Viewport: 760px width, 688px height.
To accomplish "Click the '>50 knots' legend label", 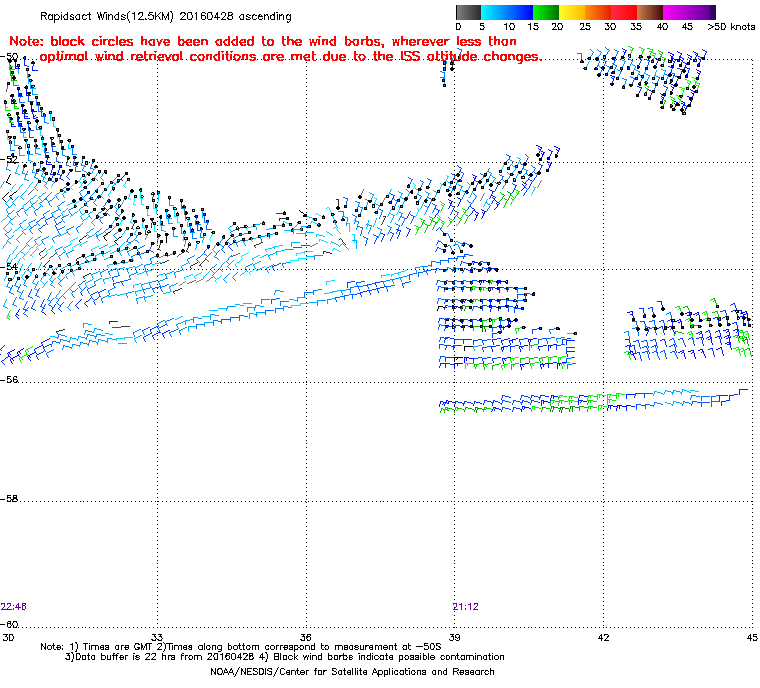I will click(731, 27).
